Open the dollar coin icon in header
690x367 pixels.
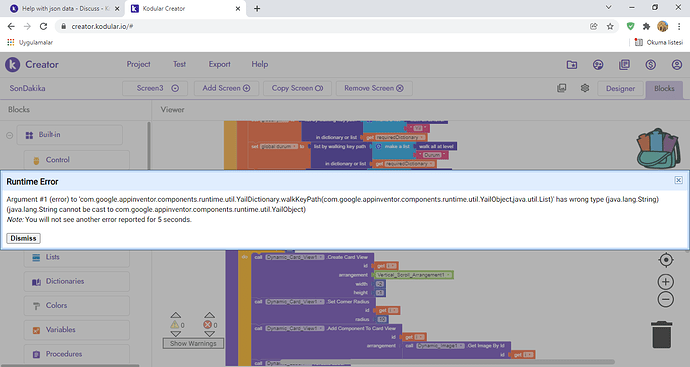650,65
